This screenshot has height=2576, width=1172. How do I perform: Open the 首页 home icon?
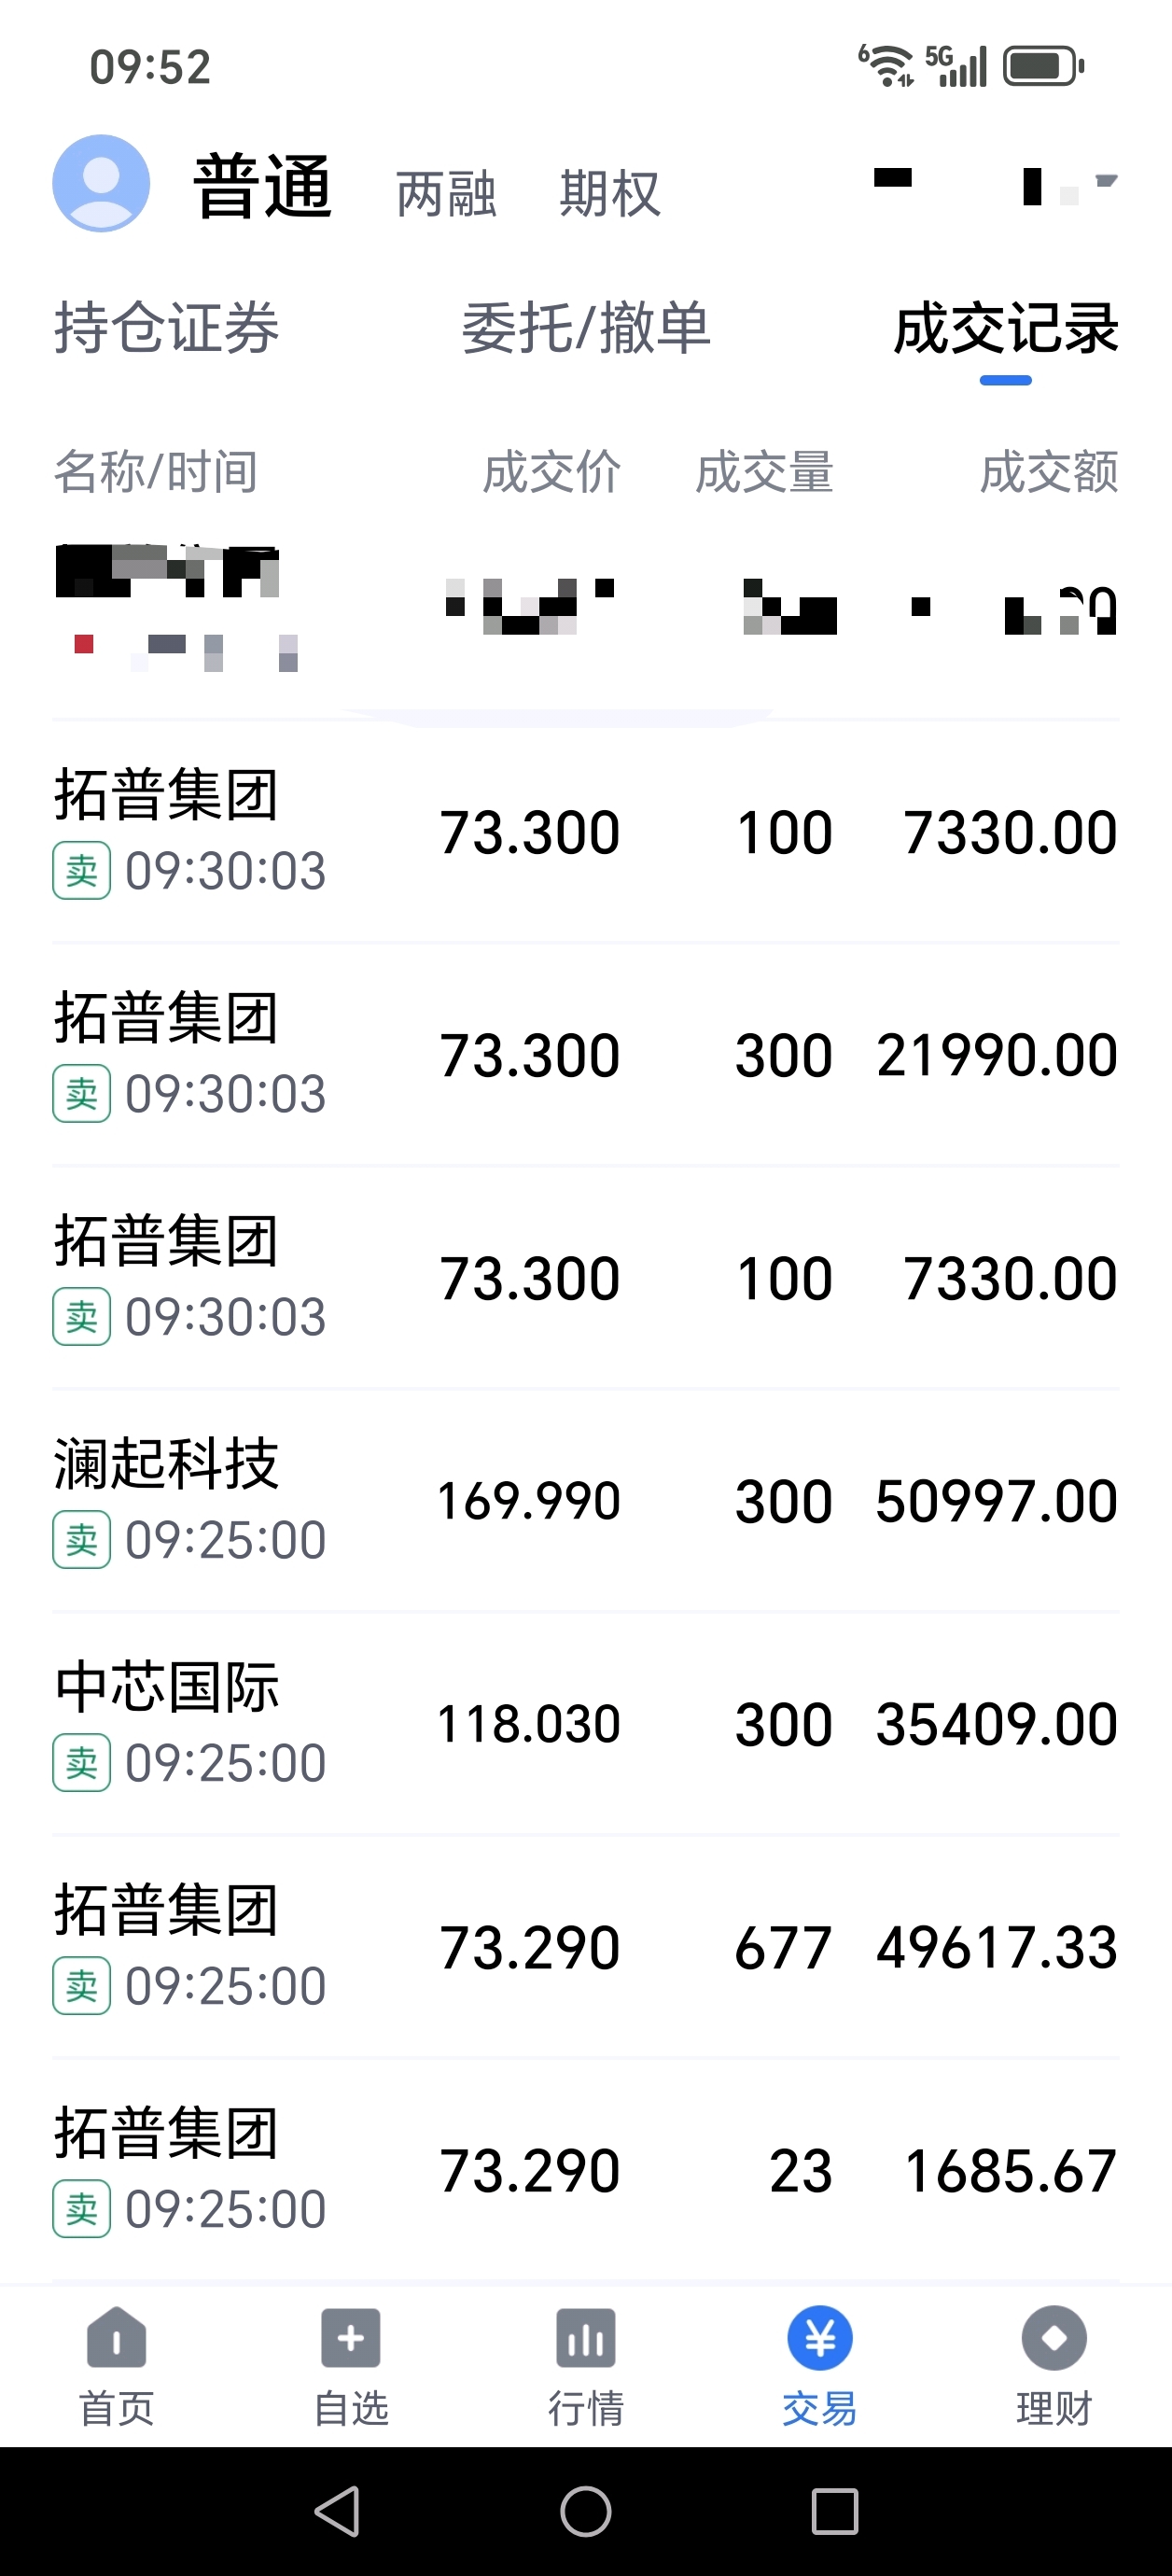tap(117, 2338)
